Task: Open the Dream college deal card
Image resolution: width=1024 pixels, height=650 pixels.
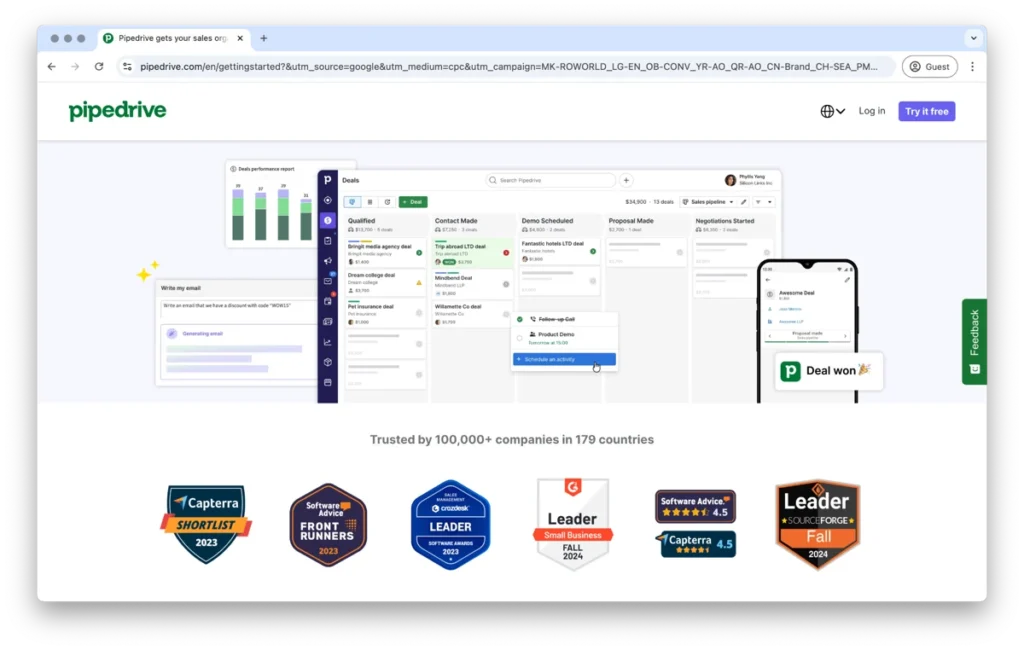Action: 385,282
